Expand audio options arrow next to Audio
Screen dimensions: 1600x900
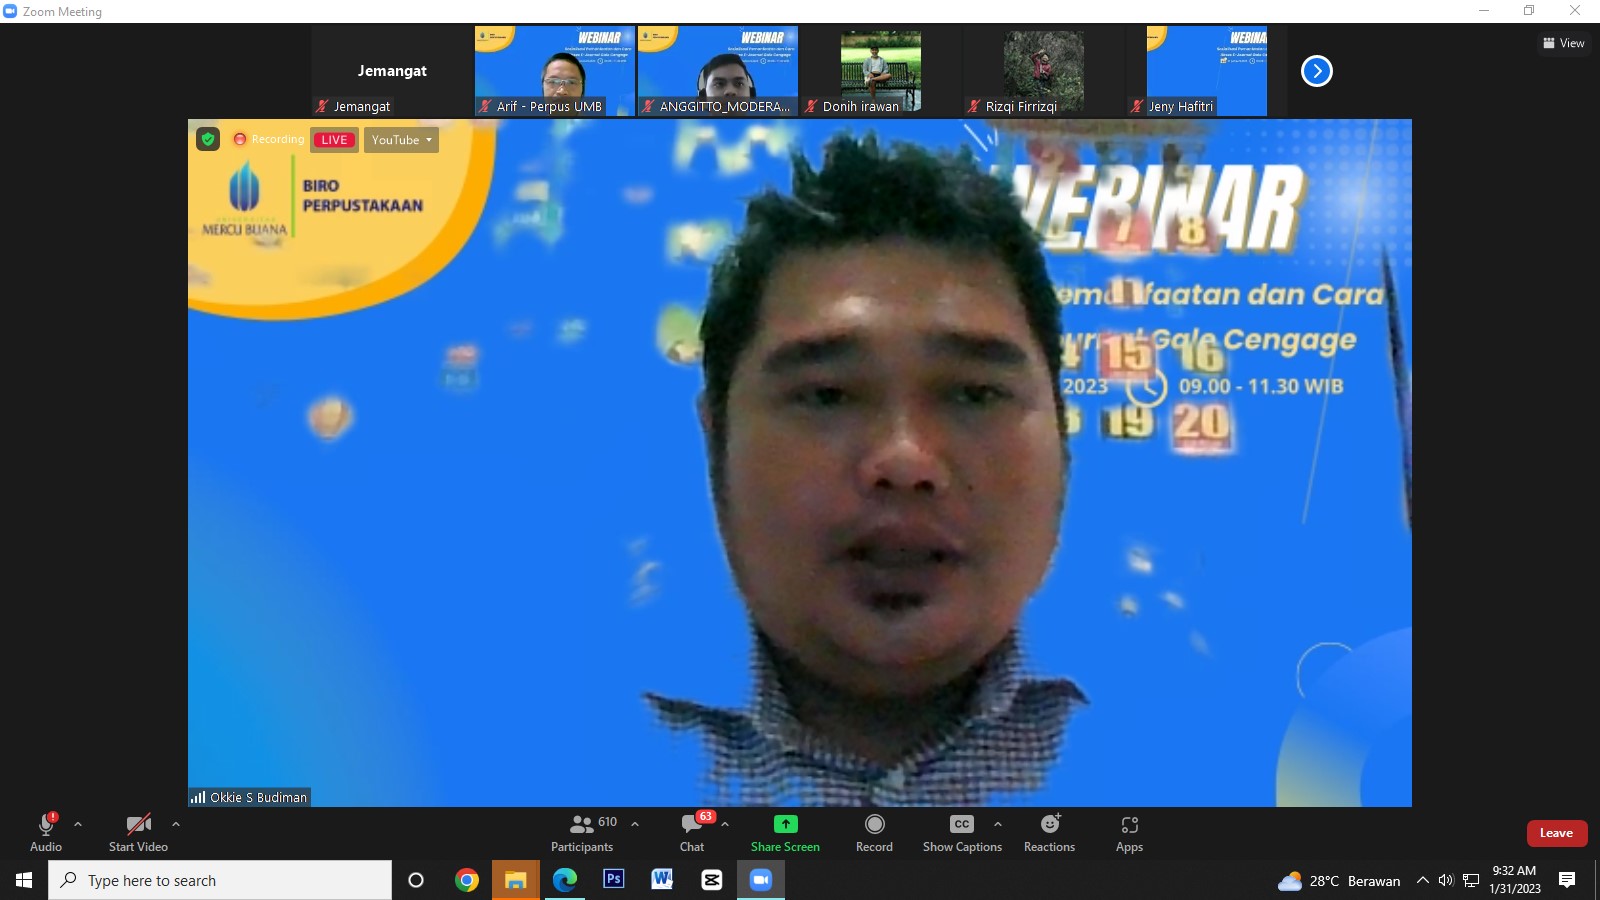[x=78, y=824]
